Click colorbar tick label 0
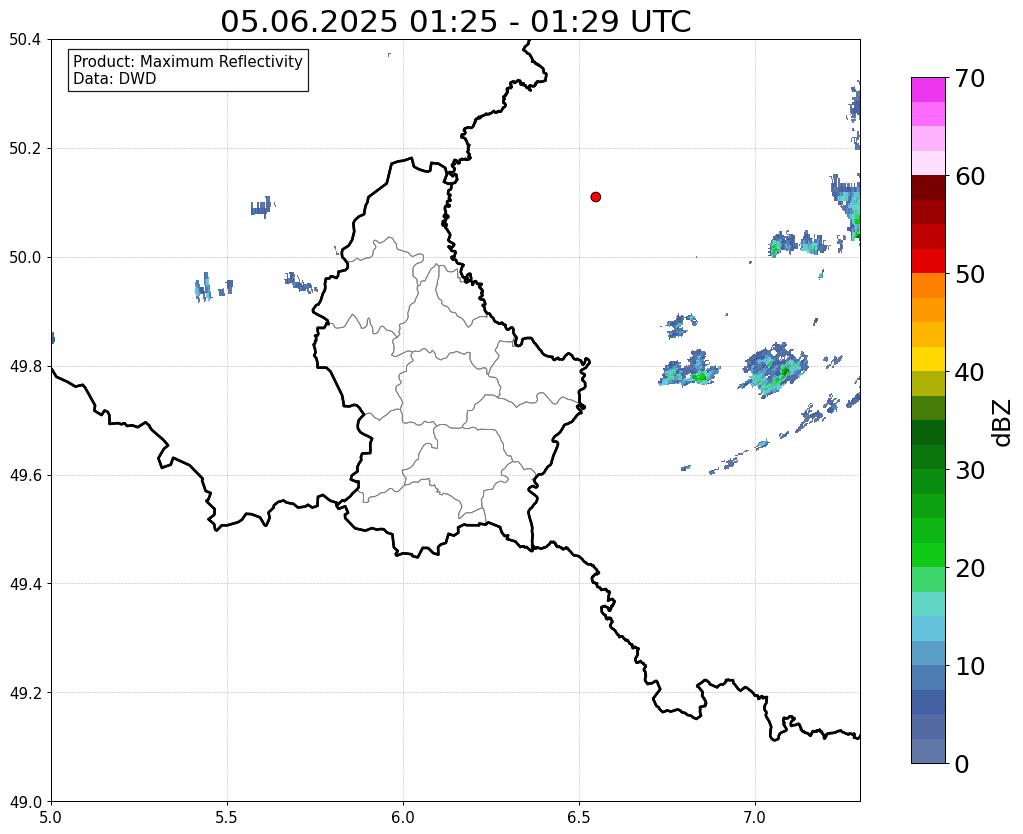Viewport: 1023px width, 834px height. [962, 764]
